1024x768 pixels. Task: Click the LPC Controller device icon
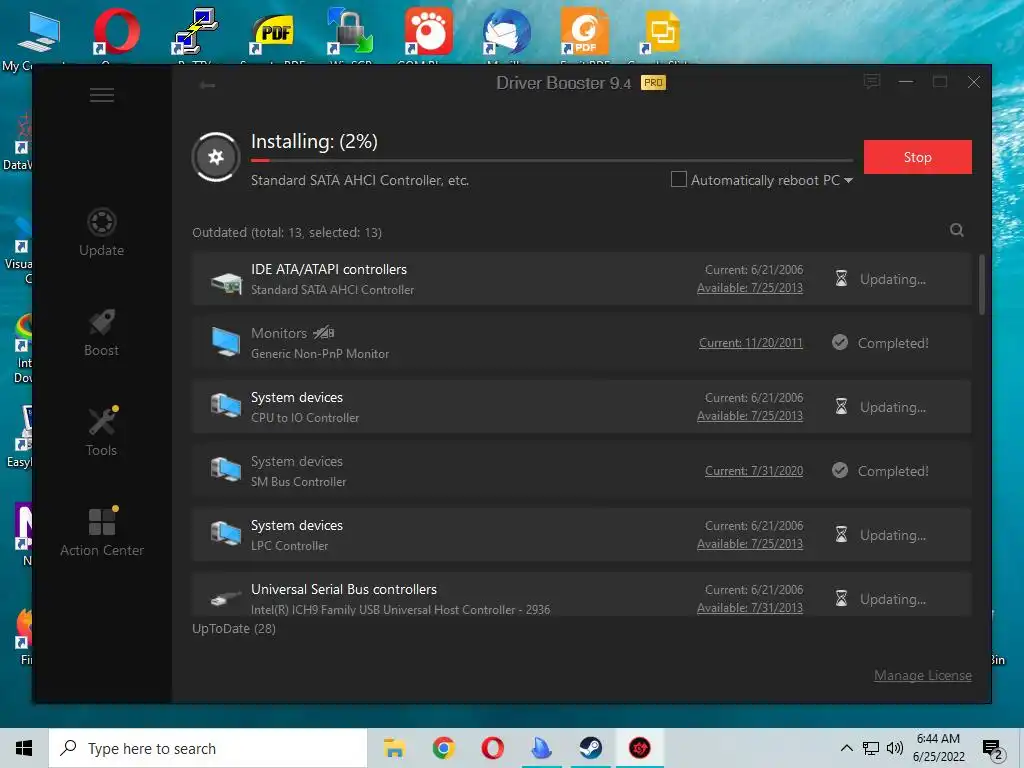[x=226, y=534]
